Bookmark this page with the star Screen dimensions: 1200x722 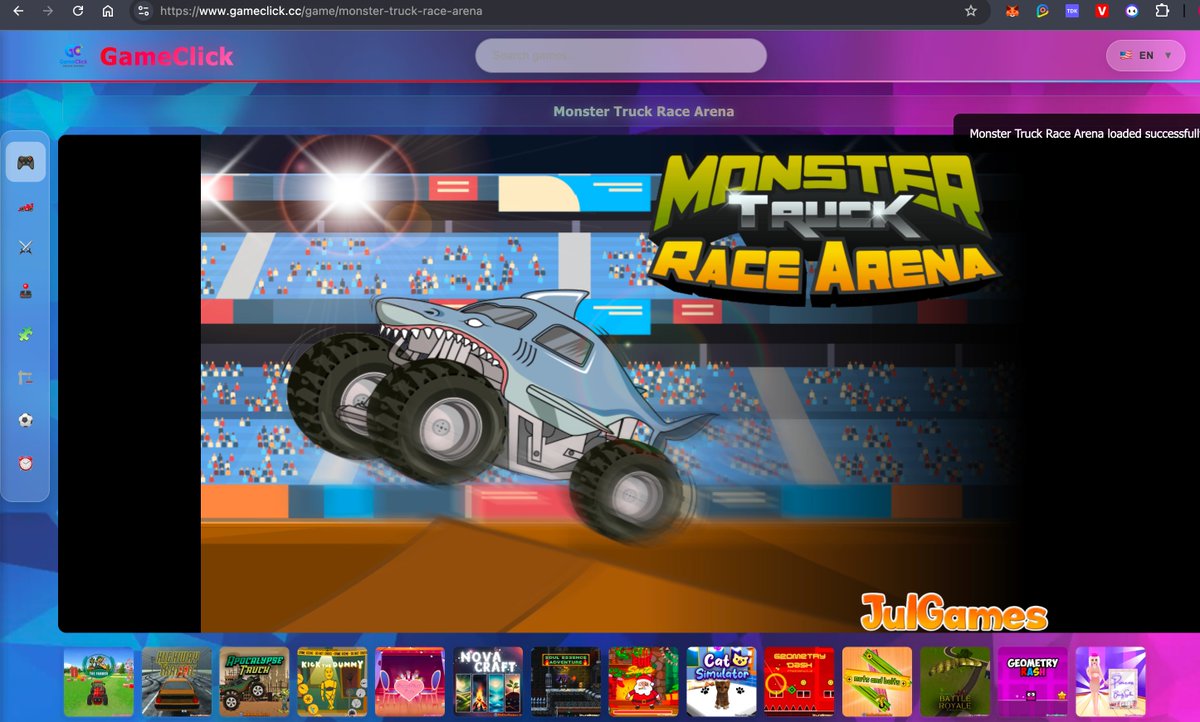click(x=971, y=11)
